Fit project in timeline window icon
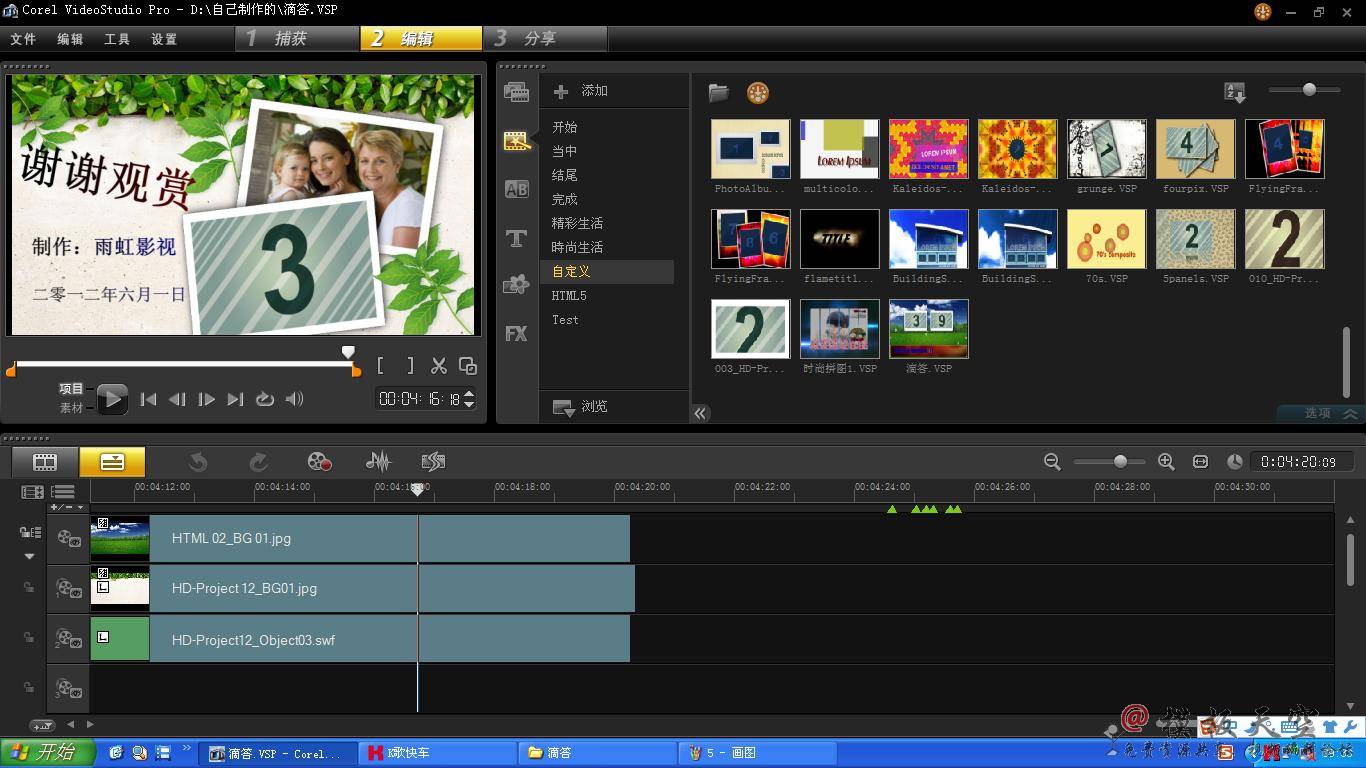The height and width of the screenshot is (768, 1366). [x=1200, y=461]
